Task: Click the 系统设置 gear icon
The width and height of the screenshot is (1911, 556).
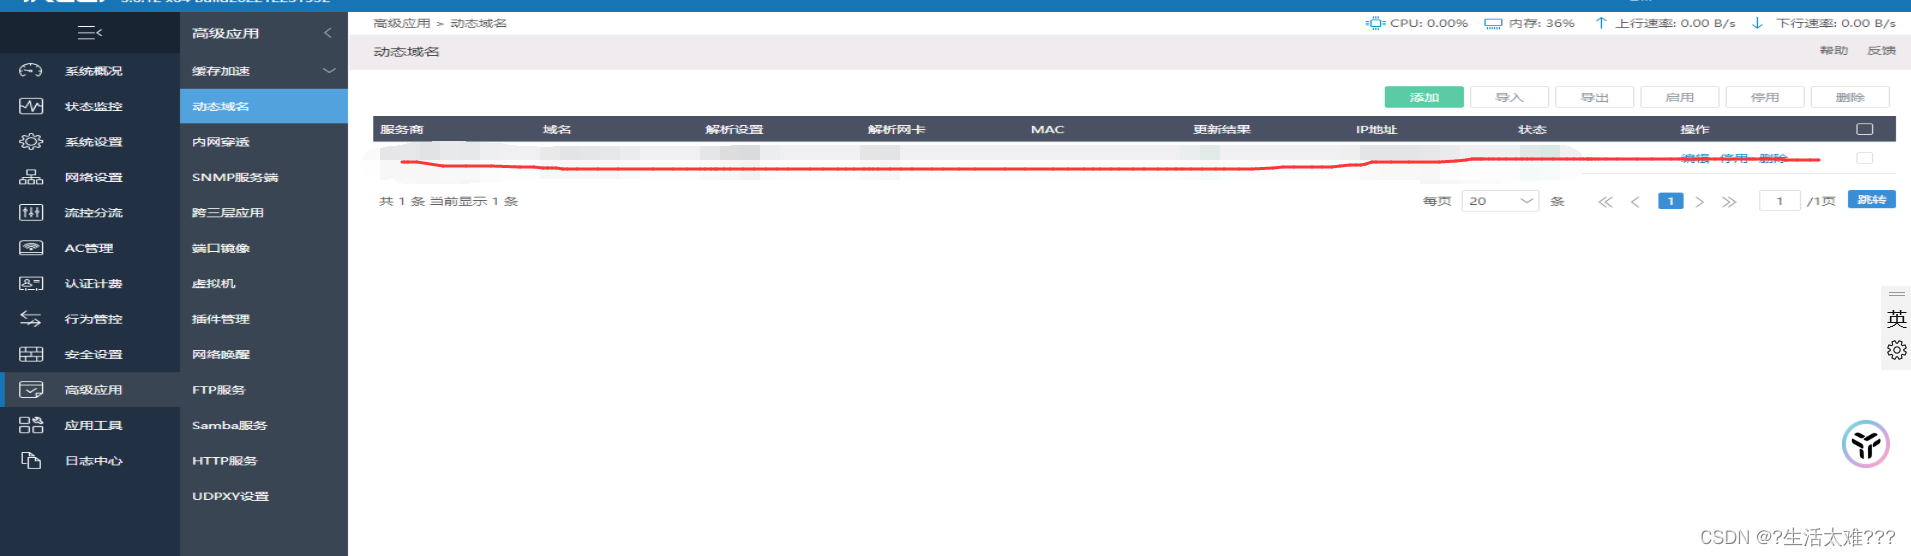Action: click(31, 141)
